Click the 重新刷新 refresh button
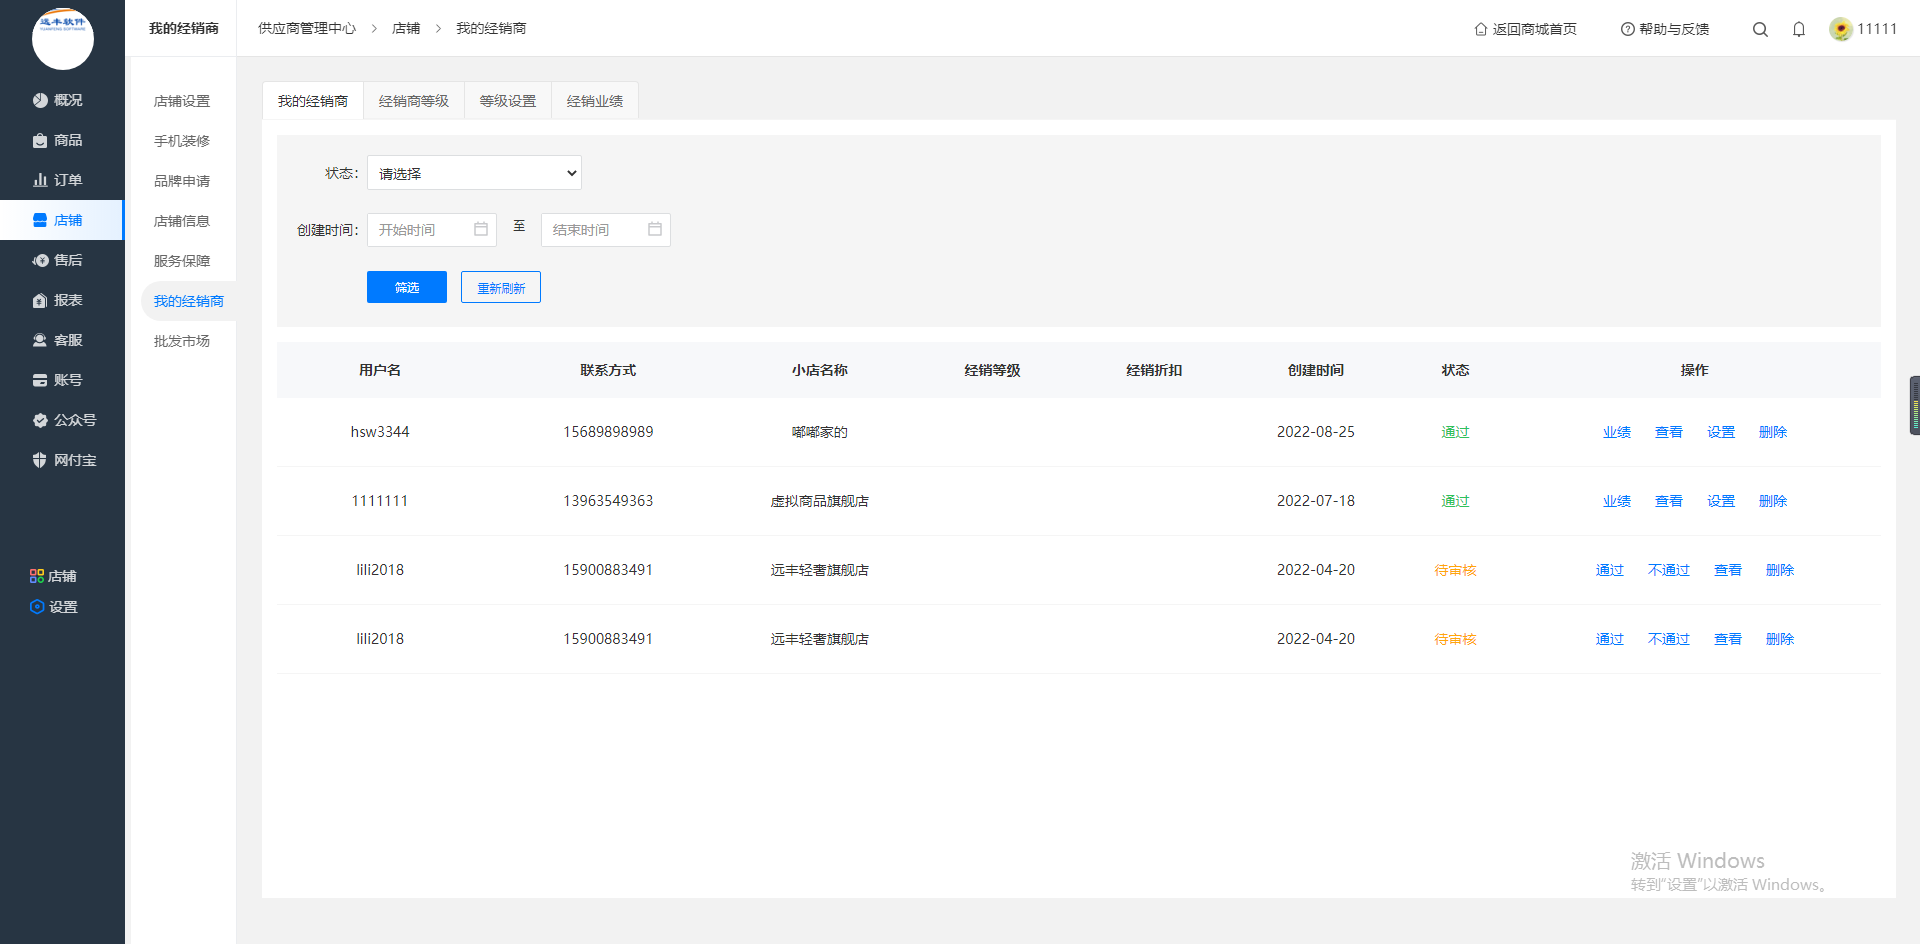Image resolution: width=1920 pixels, height=944 pixels. tap(501, 287)
